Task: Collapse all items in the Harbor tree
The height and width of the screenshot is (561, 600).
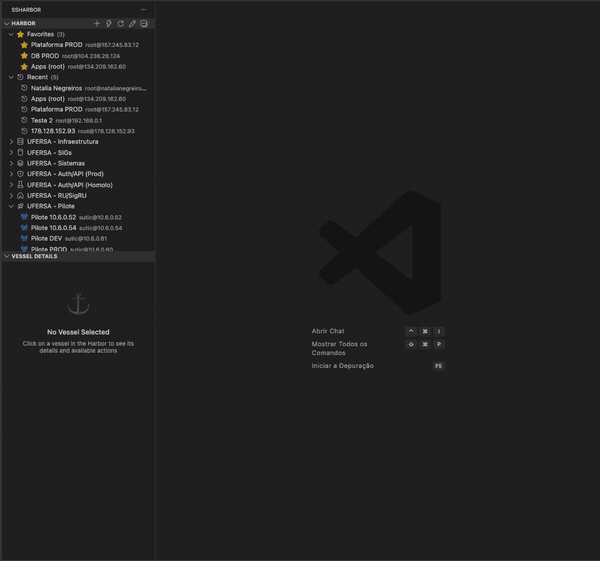Action: (144, 24)
